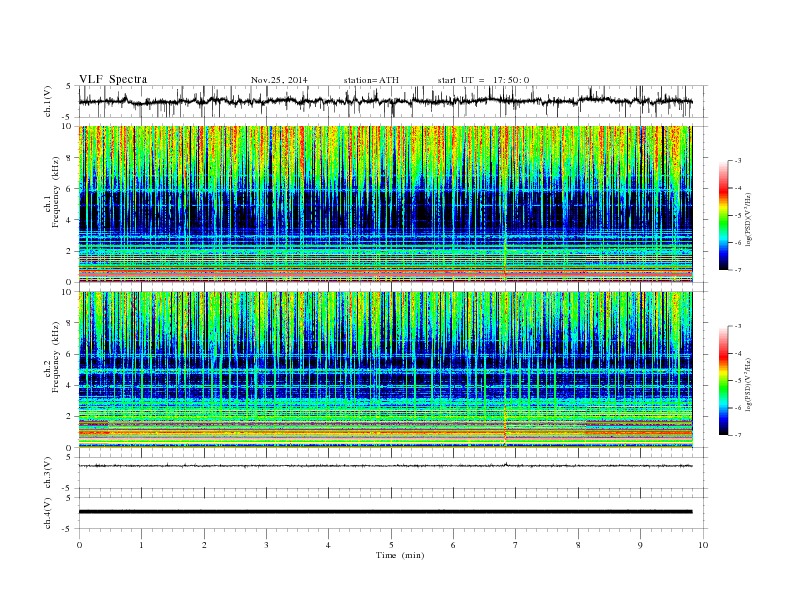Select the "start UT = 17:50:0" text

tap(483, 80)
